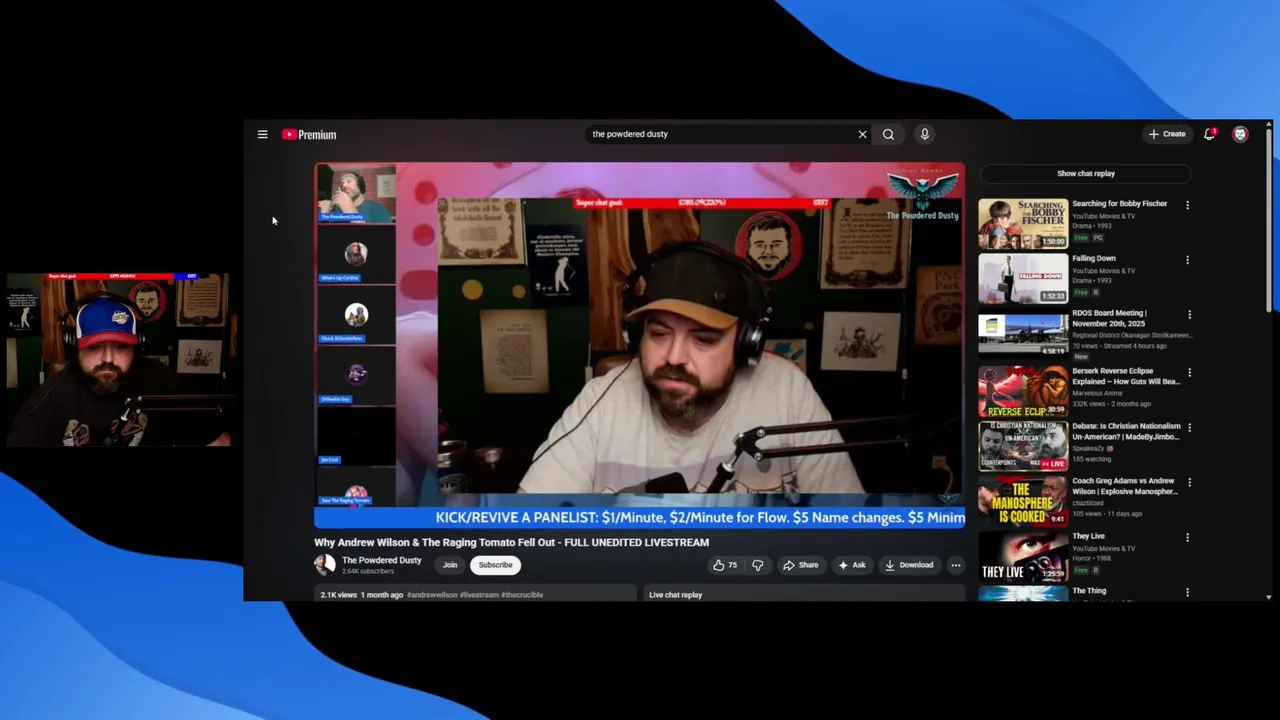
Task: Start voice search with the microphone
Action: pyautogui.click(x=924, y=134)
